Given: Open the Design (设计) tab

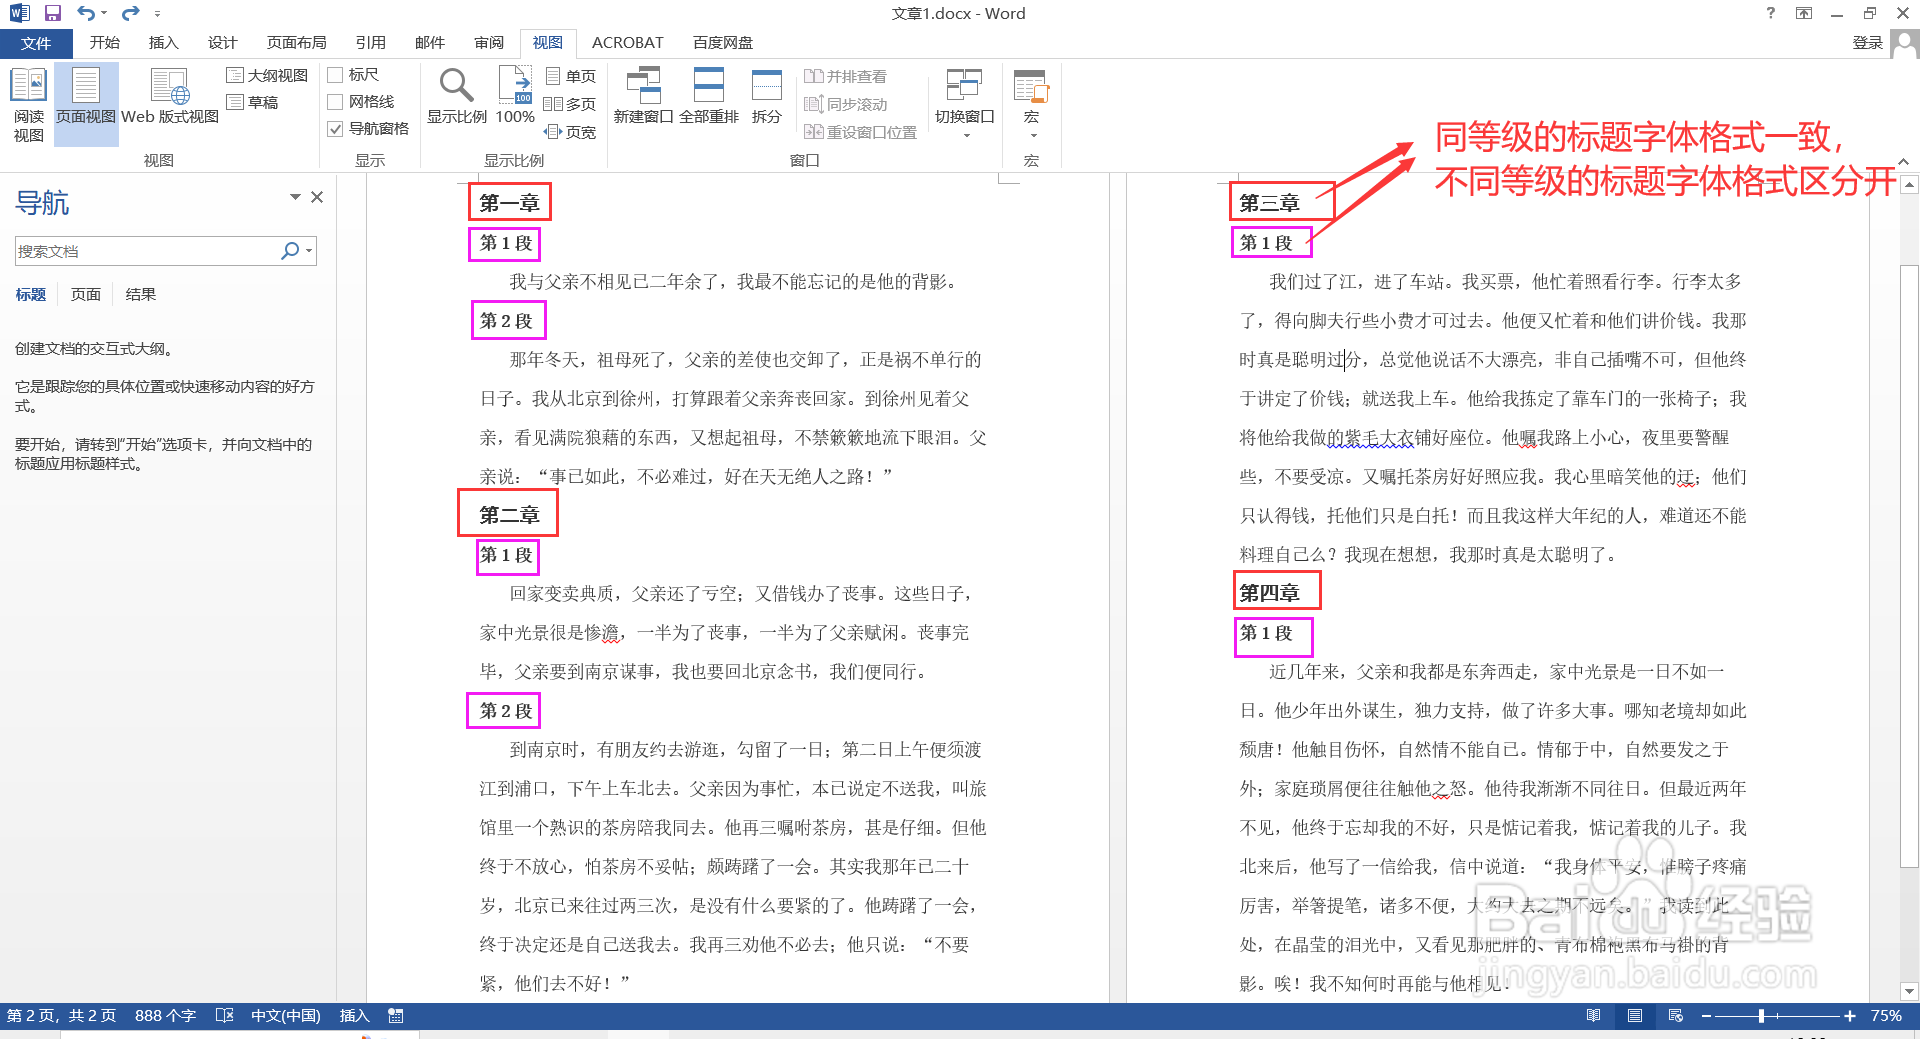Looking at the screenshot, I should (x=222, y=43).
